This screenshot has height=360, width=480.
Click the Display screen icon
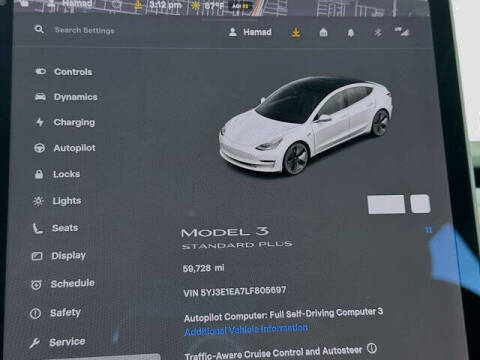[x=37, y=256]
